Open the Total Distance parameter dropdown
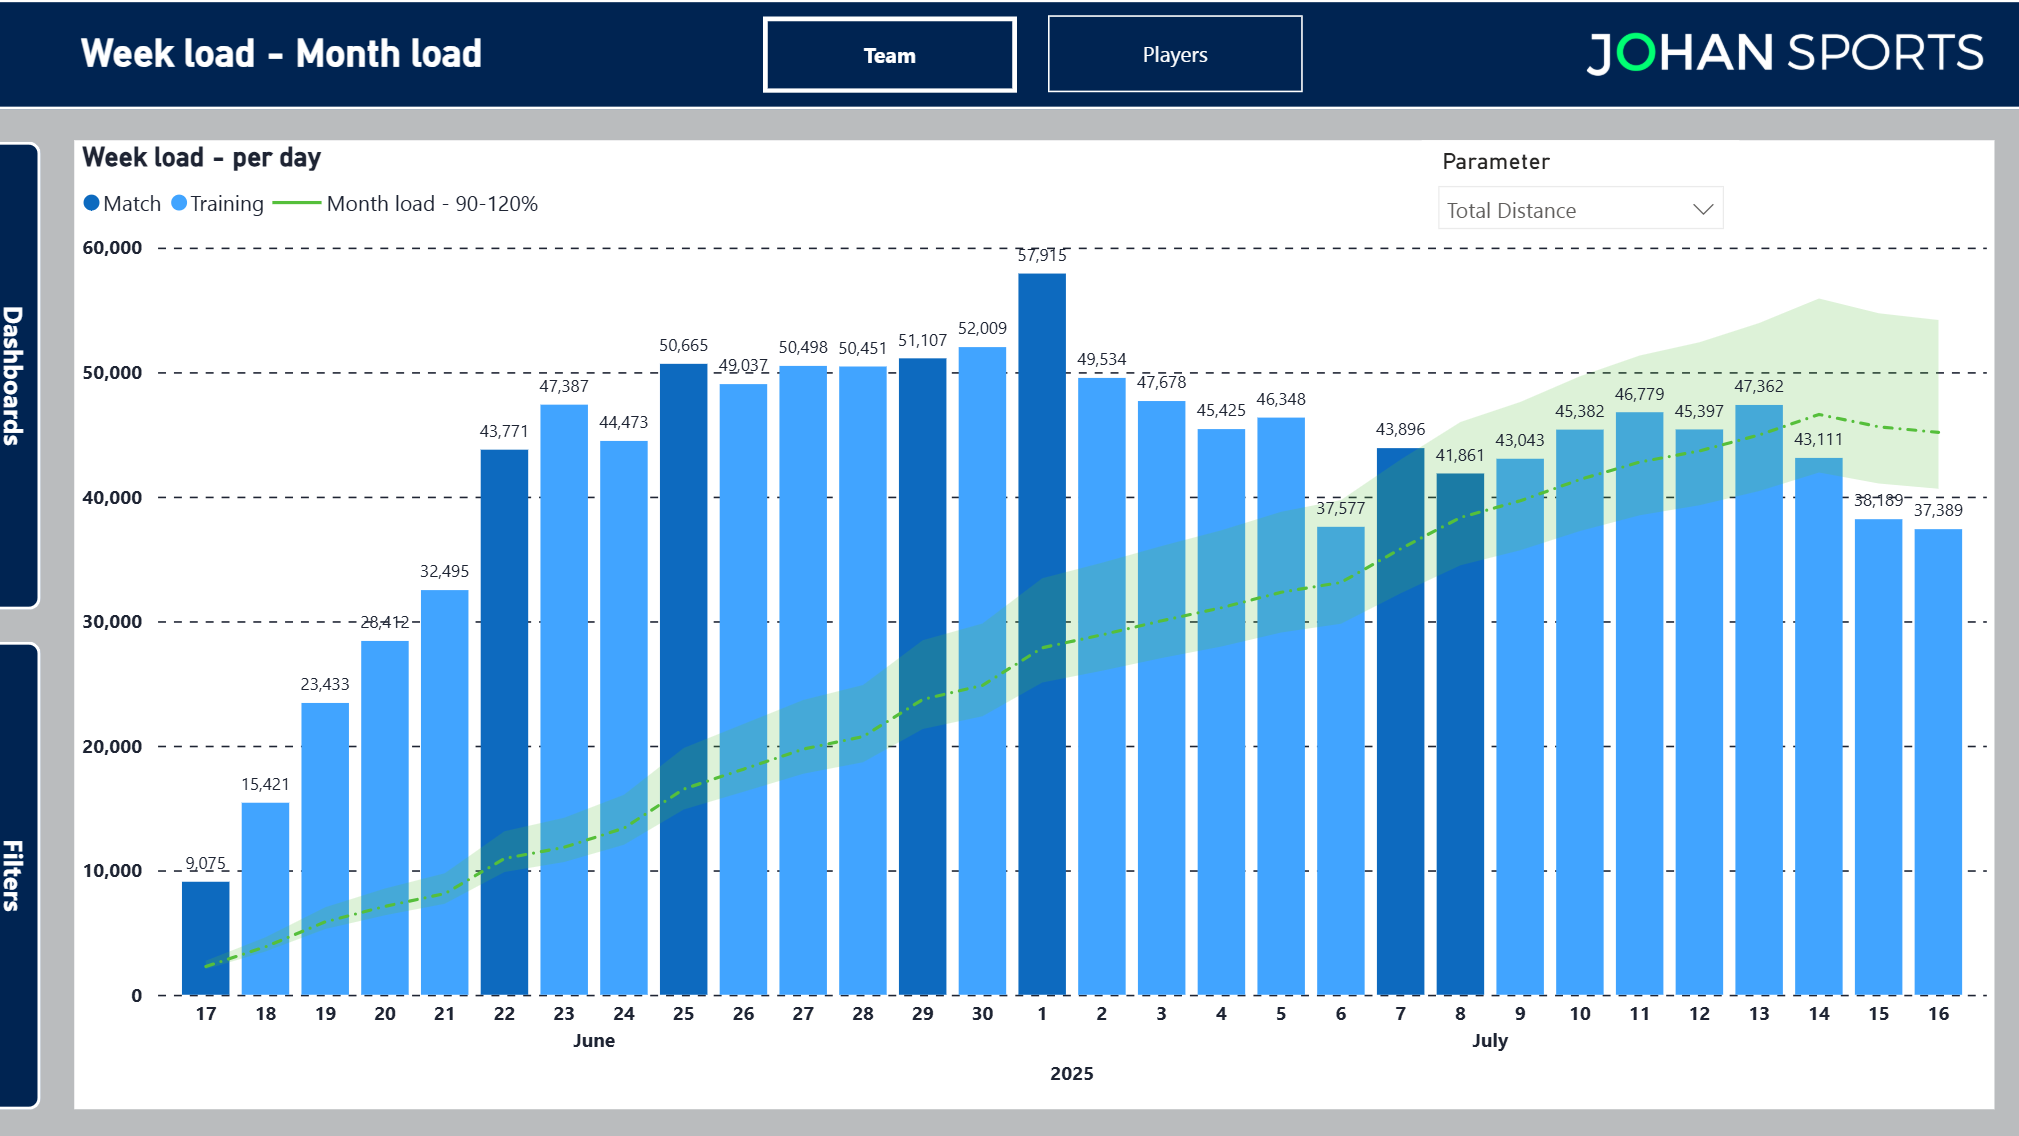 (x=1580, y=210)
